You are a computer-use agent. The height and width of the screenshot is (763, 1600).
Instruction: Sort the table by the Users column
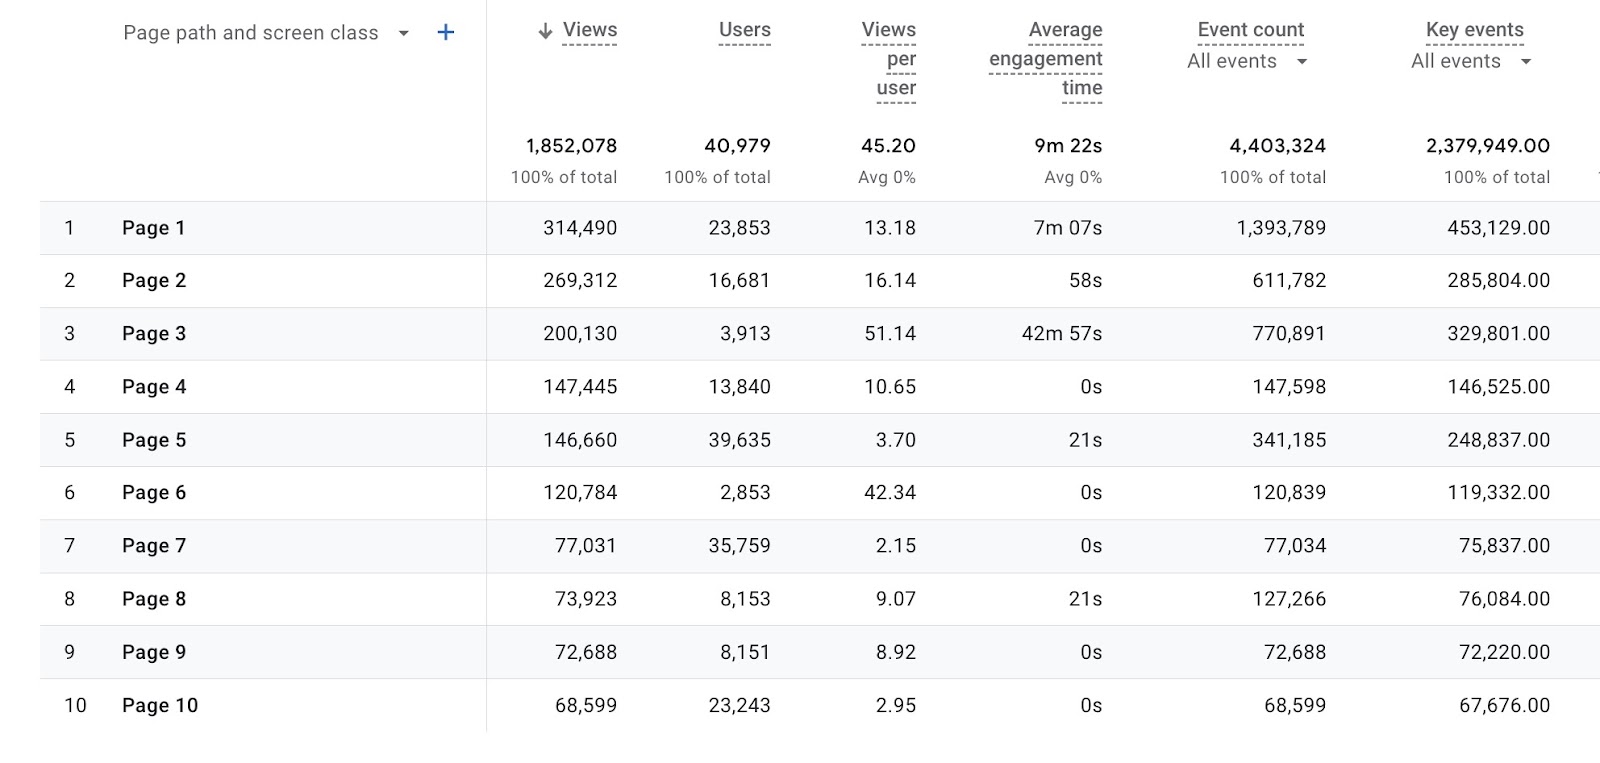[x=744, y=30]
